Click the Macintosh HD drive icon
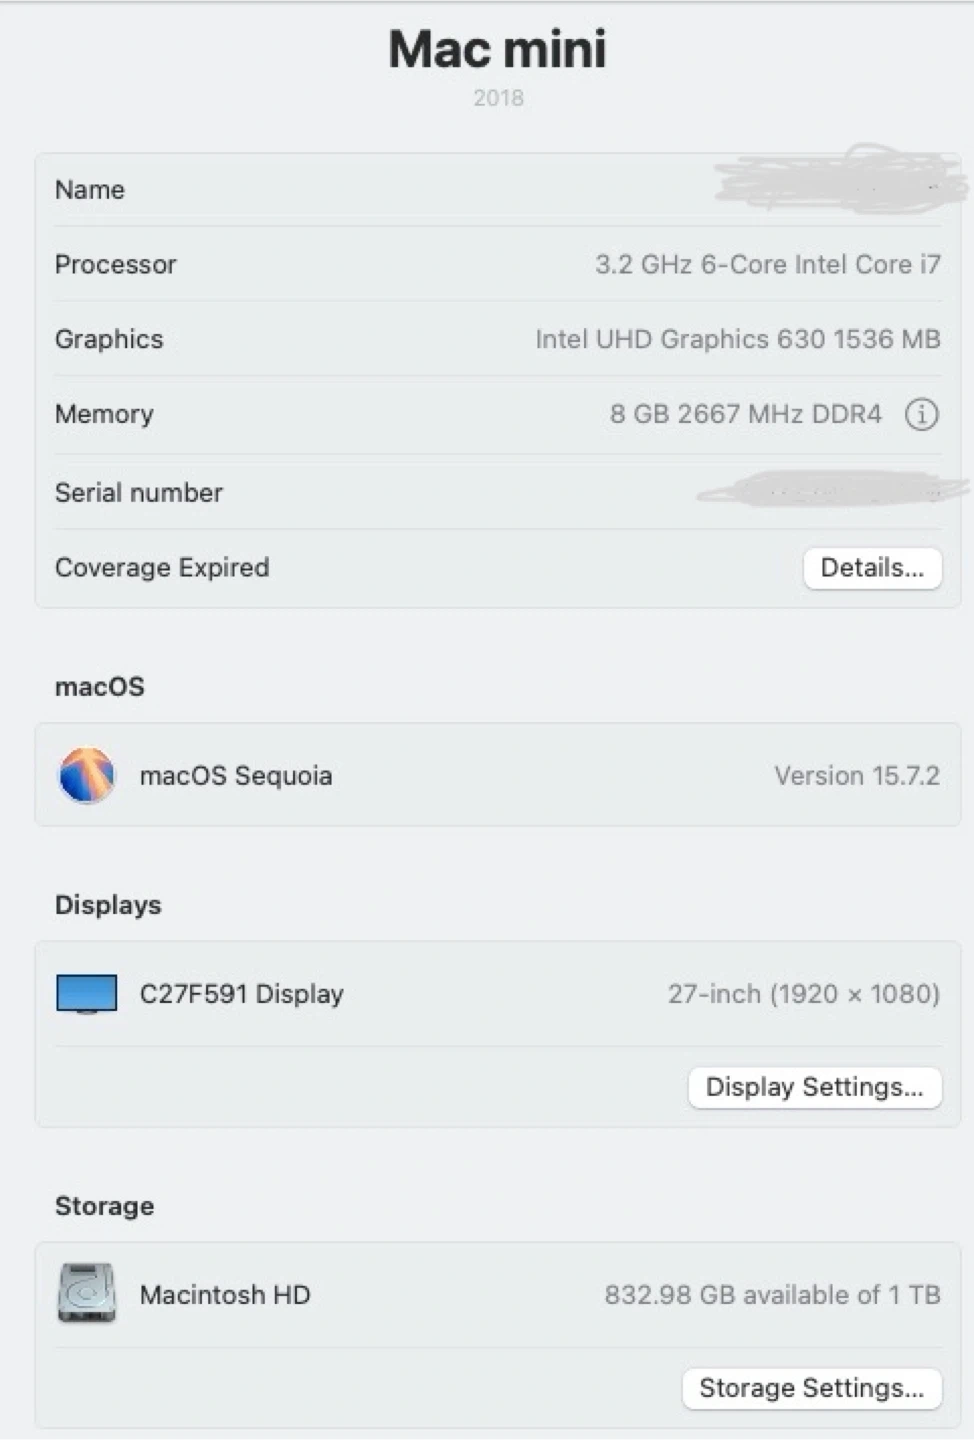This screenshot has width=974, height=1440. coord(87,1294)
